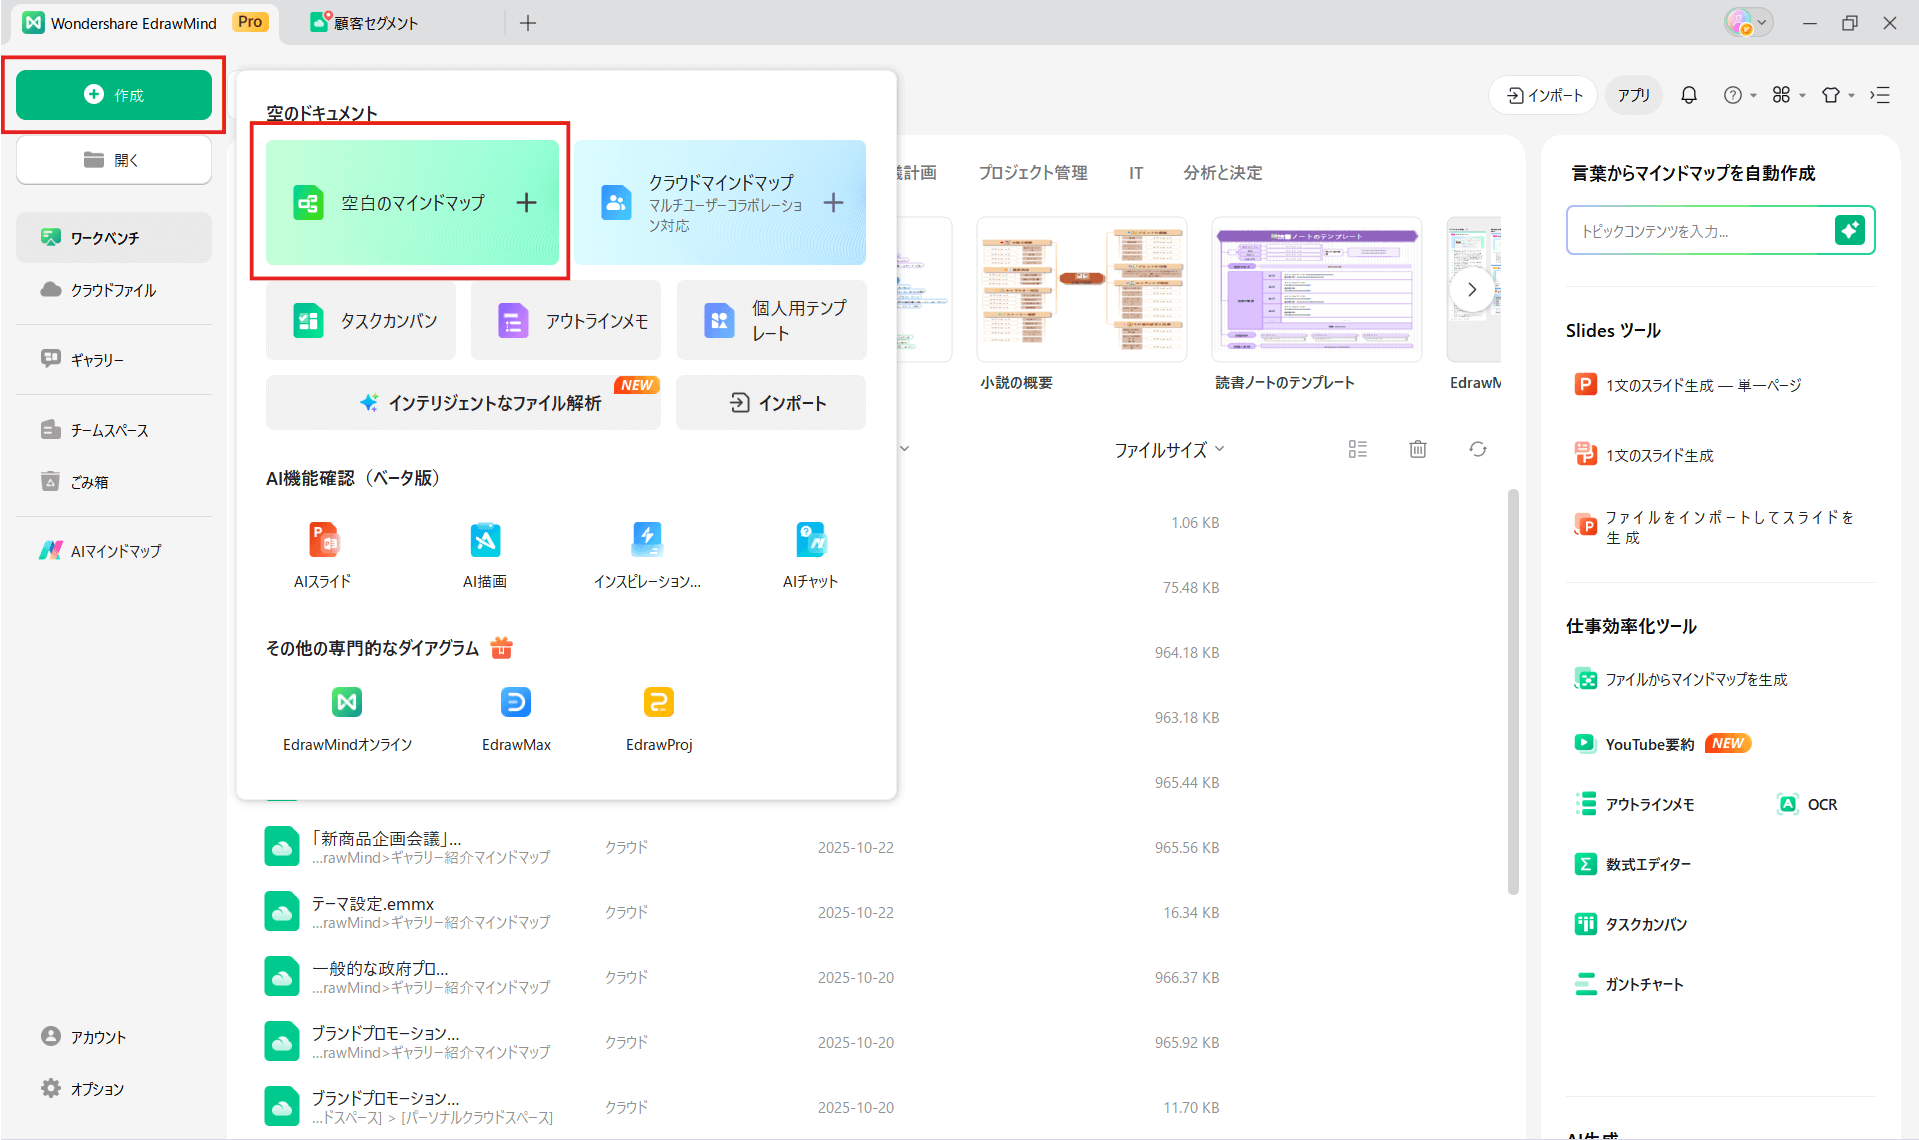
Task: Select the タスクカンバン document type
Action: click(360, 320)
